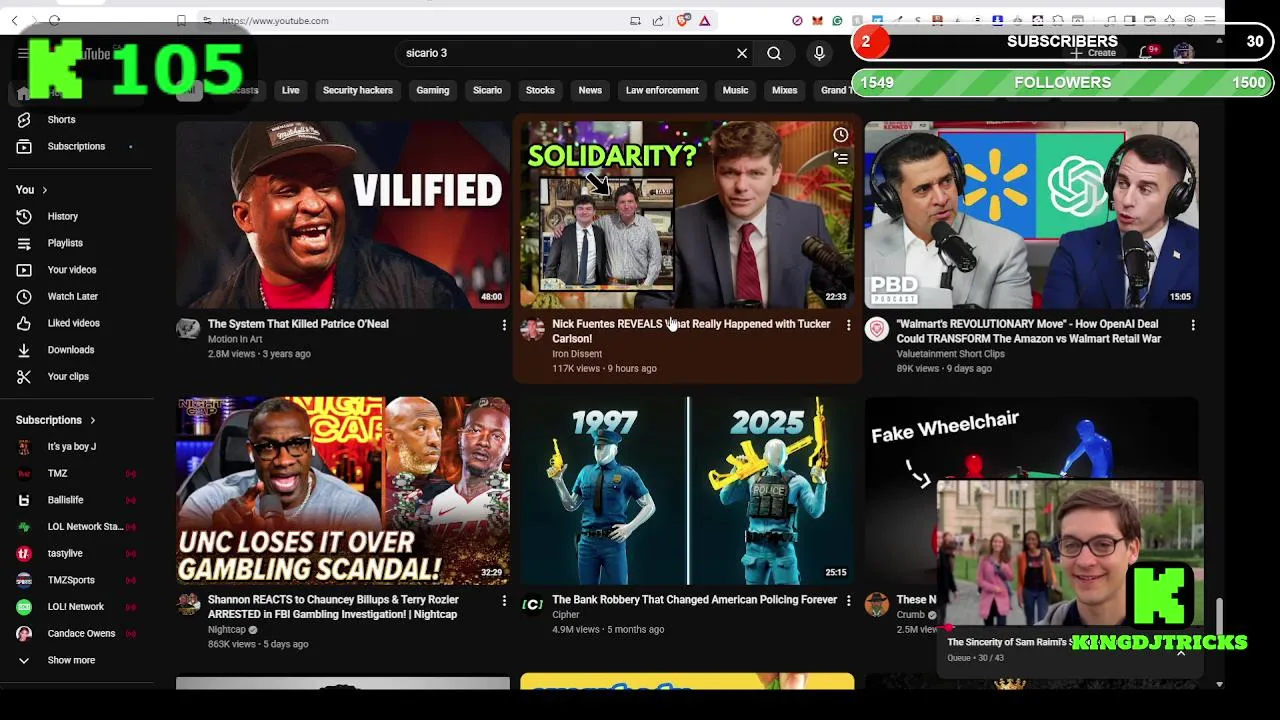Viewport: 1280px width, 720px height.
Task: Open The Bank Robbery That Changed American Policing title
Action: pos(694,600)
